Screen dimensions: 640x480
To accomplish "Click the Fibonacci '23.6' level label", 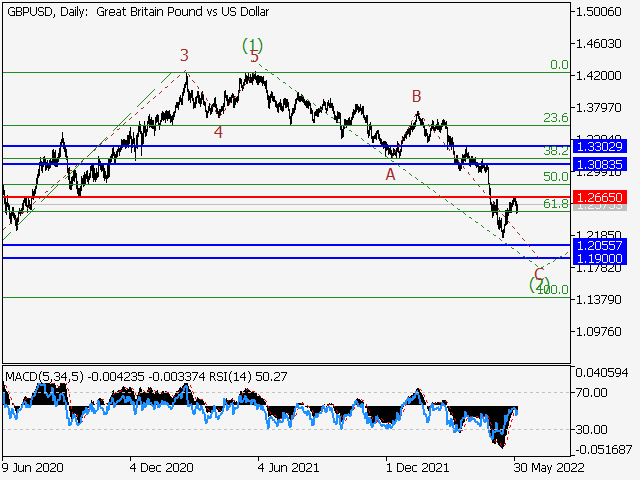I will coord(556,118).
